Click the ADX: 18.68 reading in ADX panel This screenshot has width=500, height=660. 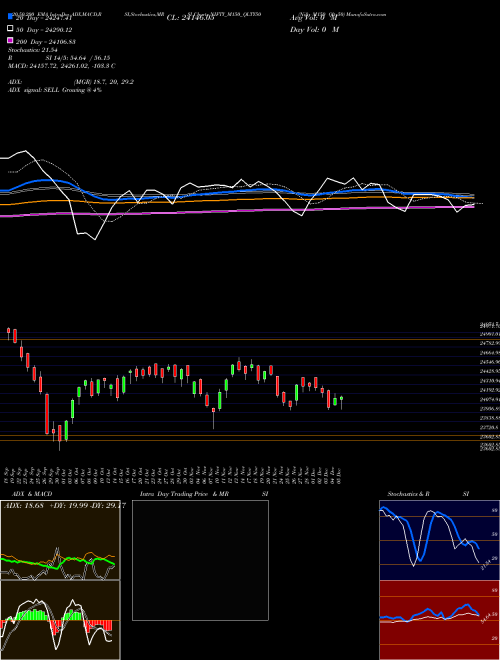click(x=24, y=506)
